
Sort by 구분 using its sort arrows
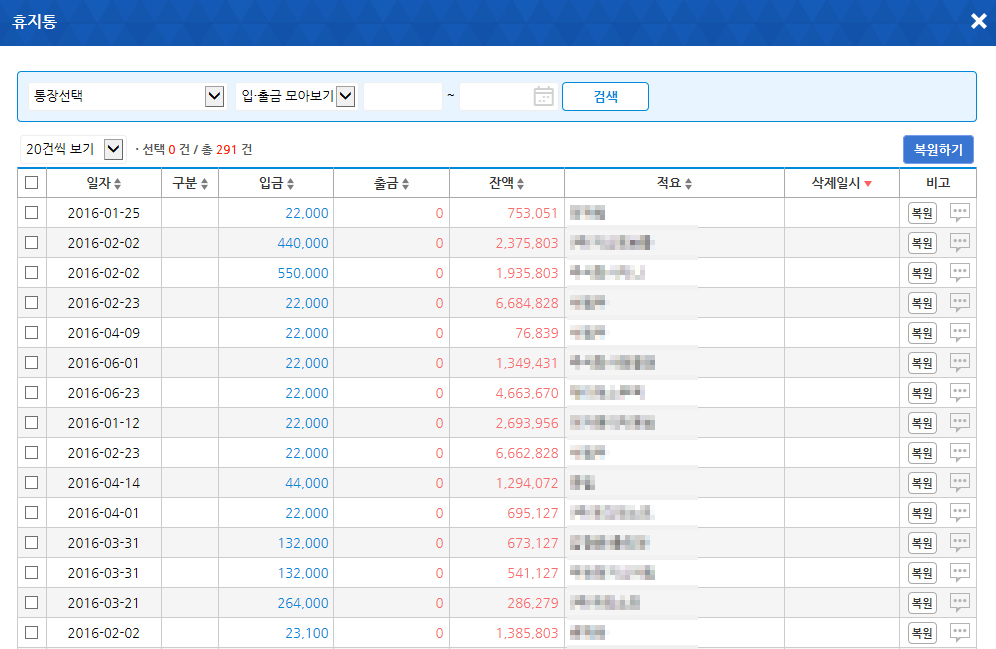click(x=205, y=184)
